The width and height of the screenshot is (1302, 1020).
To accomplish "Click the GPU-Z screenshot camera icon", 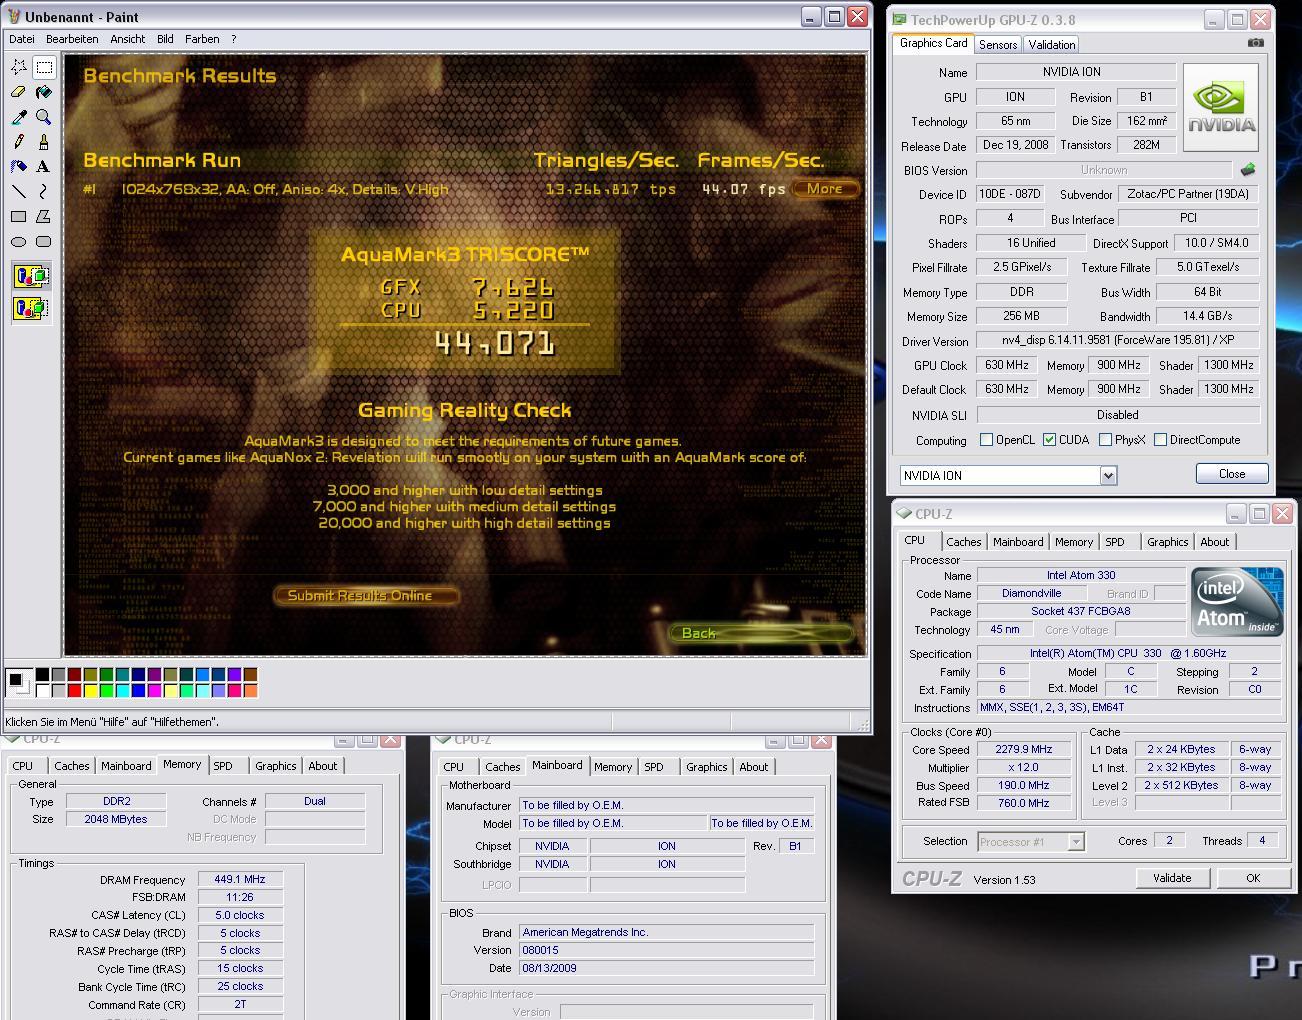I will click(1256, 42).
